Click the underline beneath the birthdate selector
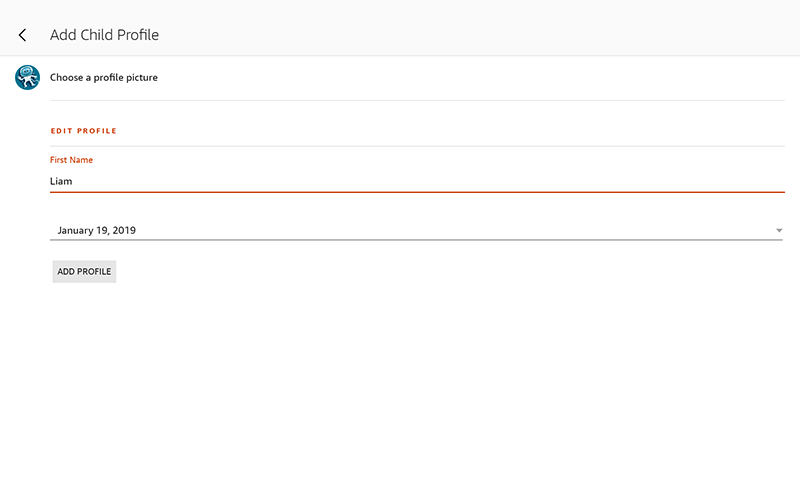Screen dimensions: 800x500 pos(417,240)
